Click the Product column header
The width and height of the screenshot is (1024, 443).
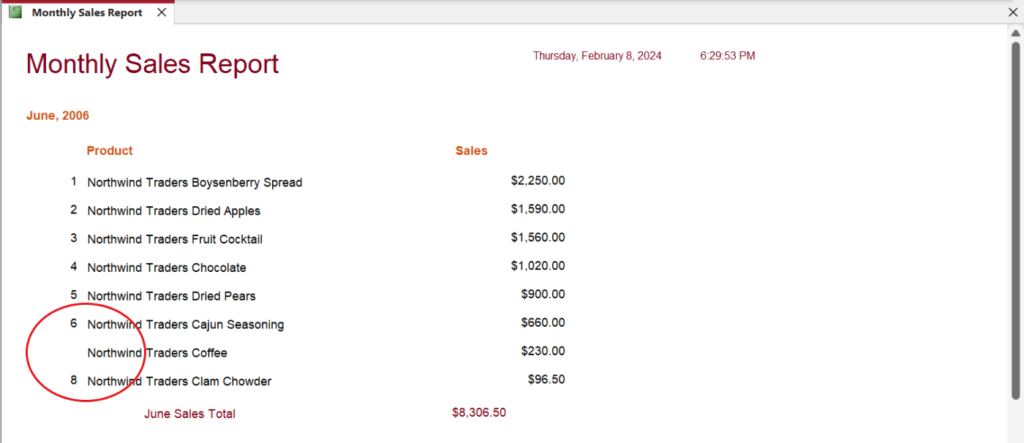click(x=109, y=151)
